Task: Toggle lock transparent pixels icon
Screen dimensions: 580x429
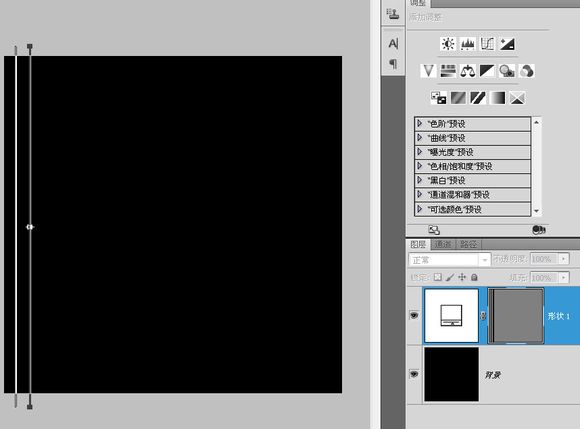Action: [x=438, y=277]
